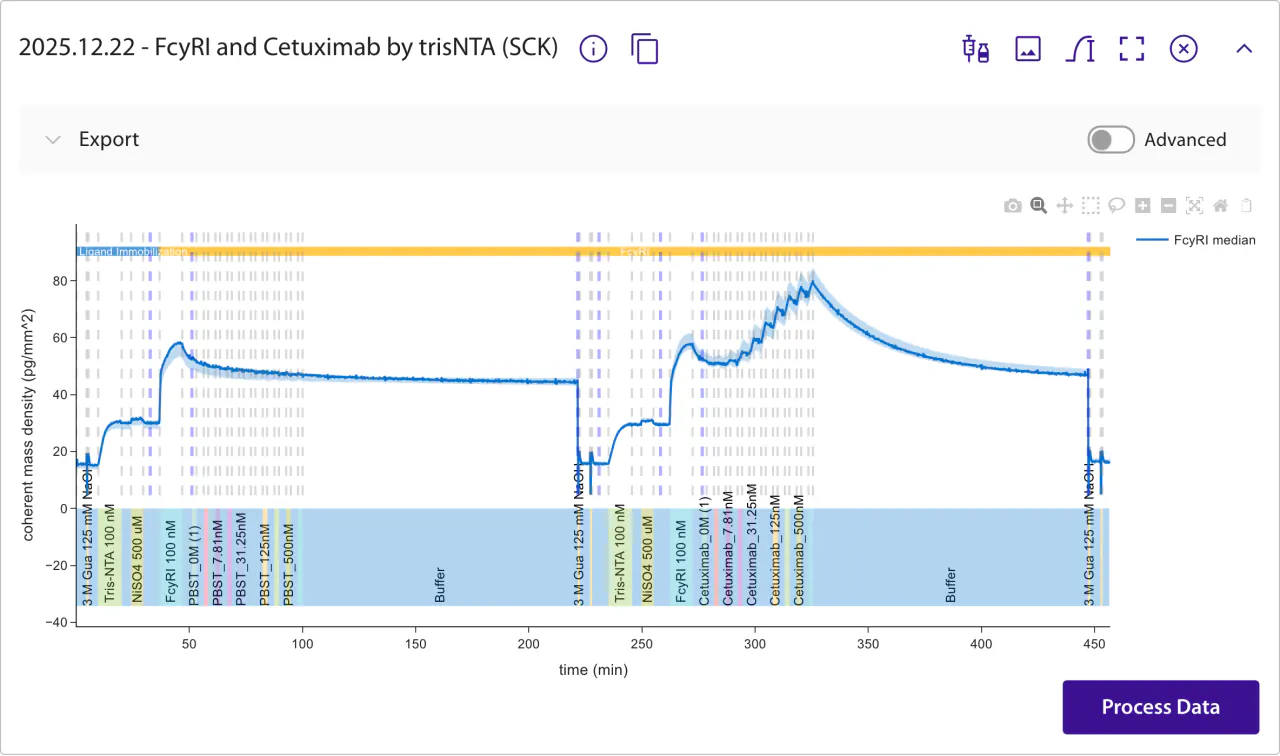Click the clipboard icon in plot toolbar

point(1246,206)
